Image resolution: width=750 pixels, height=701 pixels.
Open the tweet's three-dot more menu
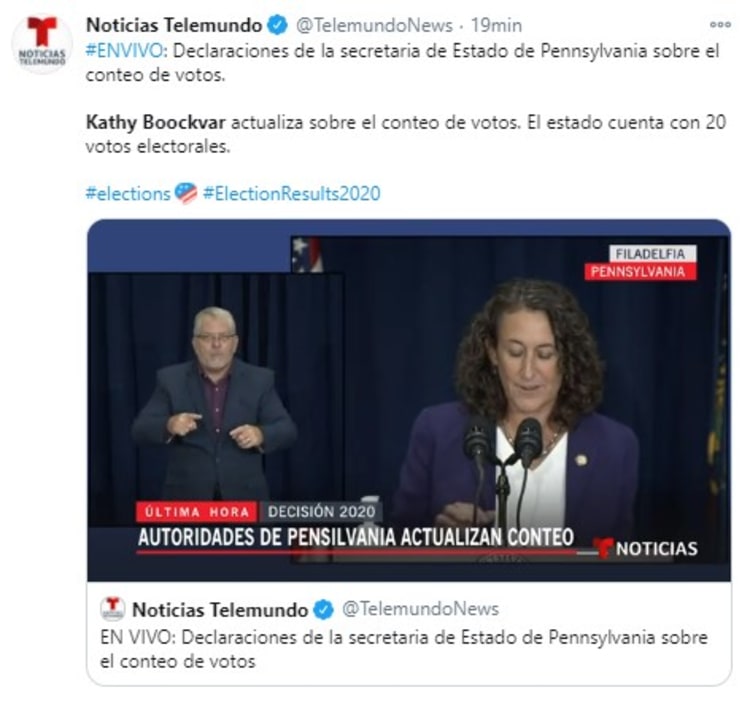click(x=720, y=25)
